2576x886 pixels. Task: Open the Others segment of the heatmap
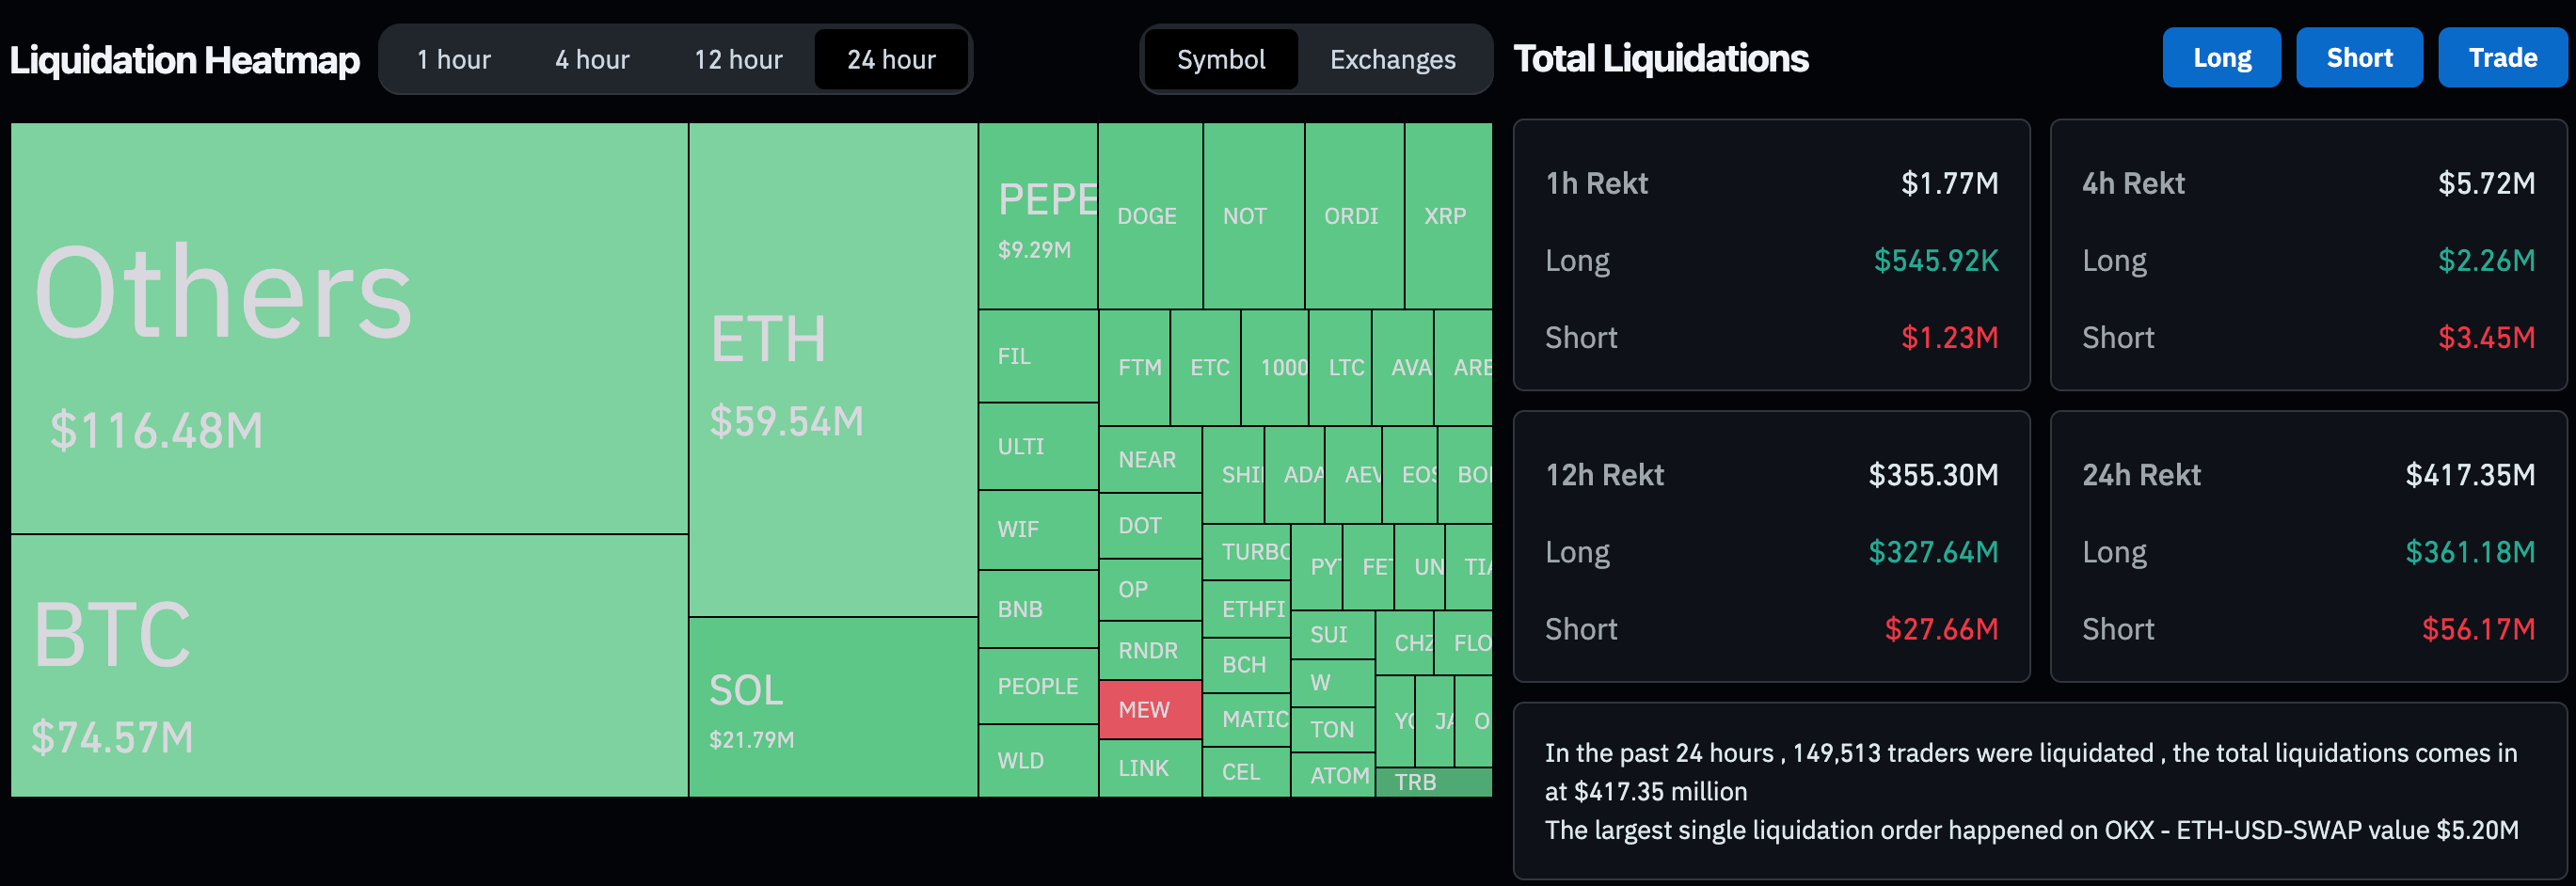pyautogui.click(x=348, y=330)
